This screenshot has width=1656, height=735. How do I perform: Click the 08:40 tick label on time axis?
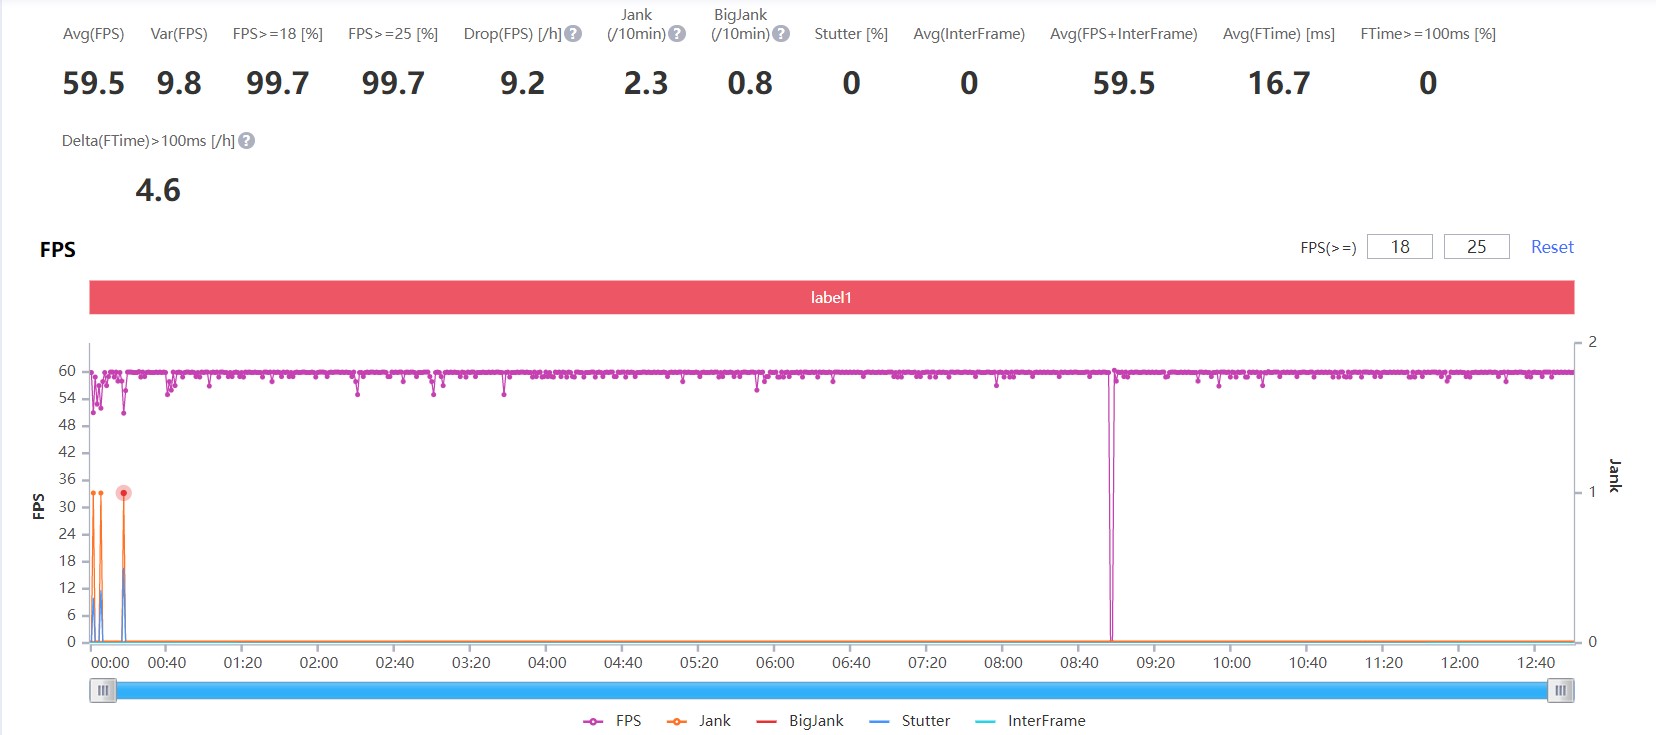pyautogui.click(x=1079, y=663)
